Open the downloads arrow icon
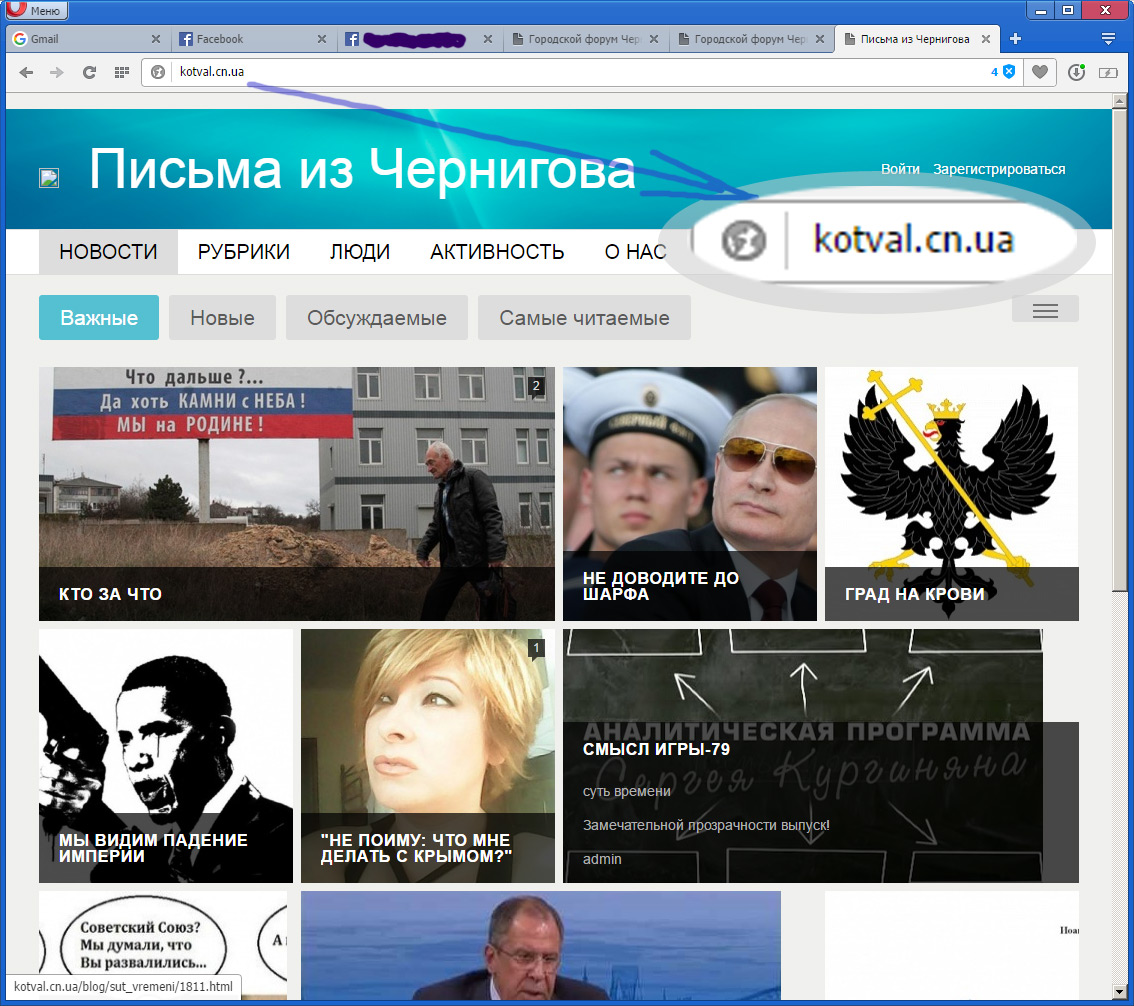The width and height of the screenshot is (1134, 1006). pos(1076,72)
